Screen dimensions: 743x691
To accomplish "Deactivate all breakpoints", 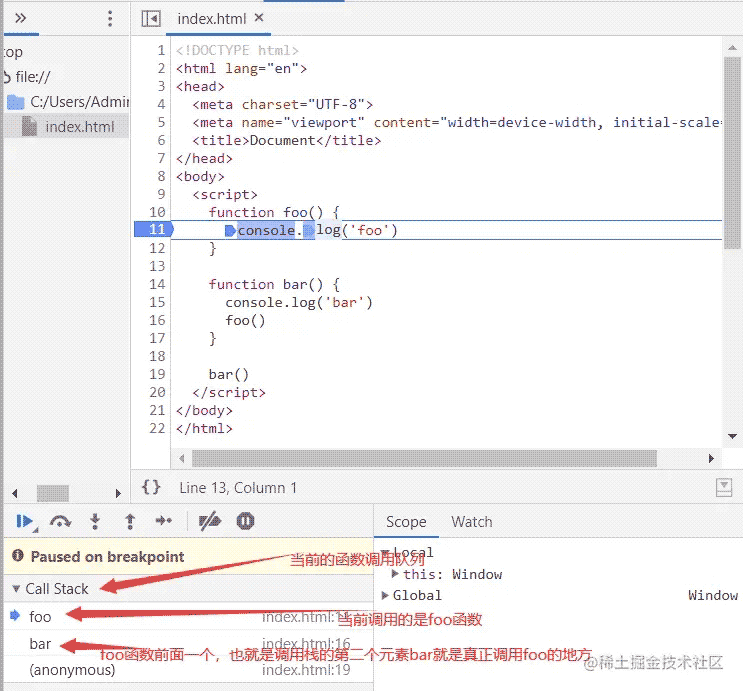I will coord(210,521).
